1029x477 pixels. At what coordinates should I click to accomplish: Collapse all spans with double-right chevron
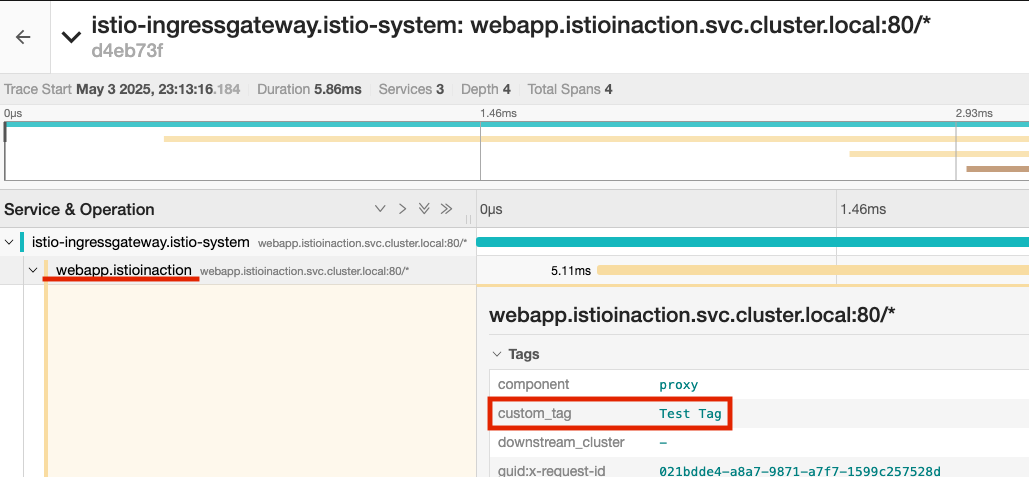(446, 209)
